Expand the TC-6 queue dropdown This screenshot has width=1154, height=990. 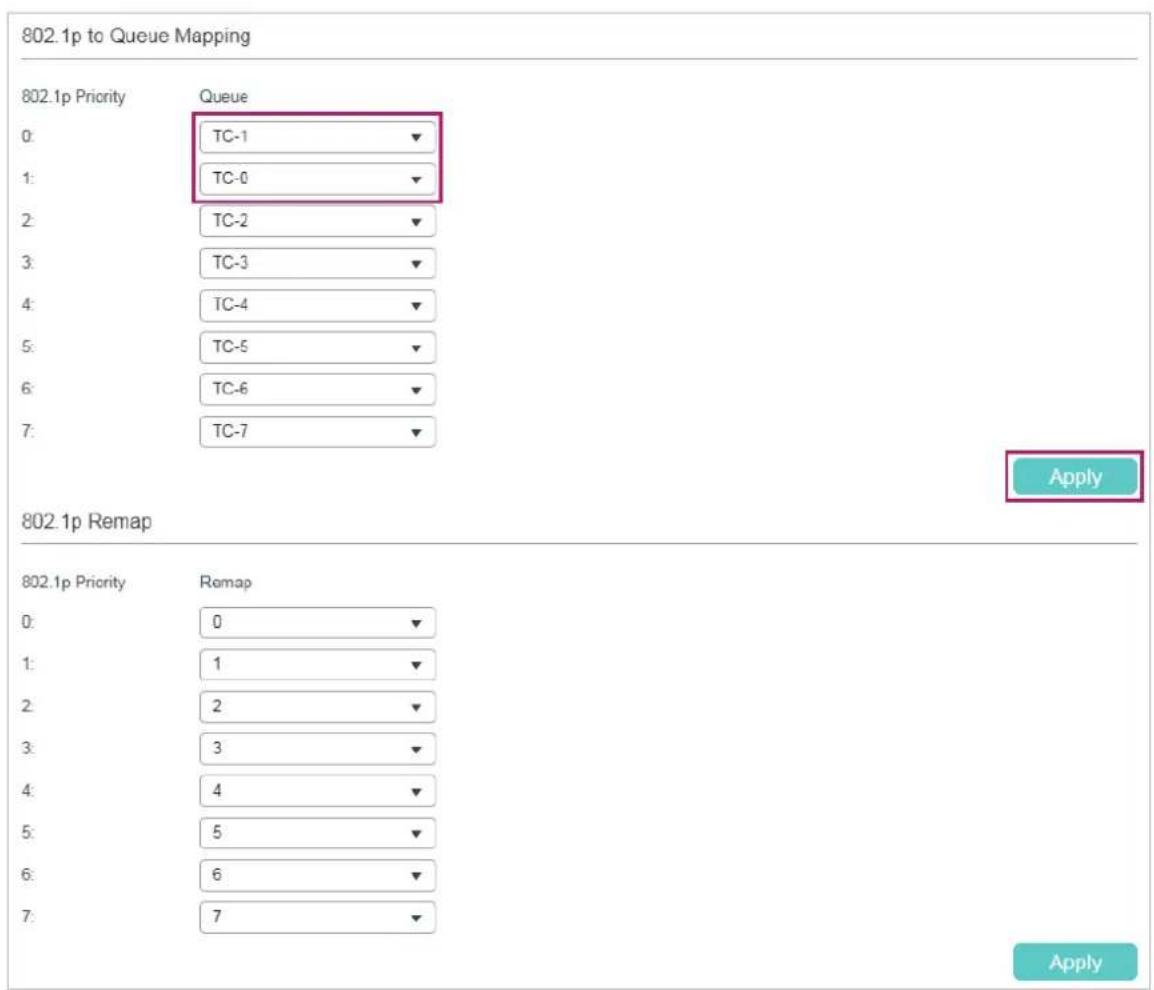coord(317,389)
